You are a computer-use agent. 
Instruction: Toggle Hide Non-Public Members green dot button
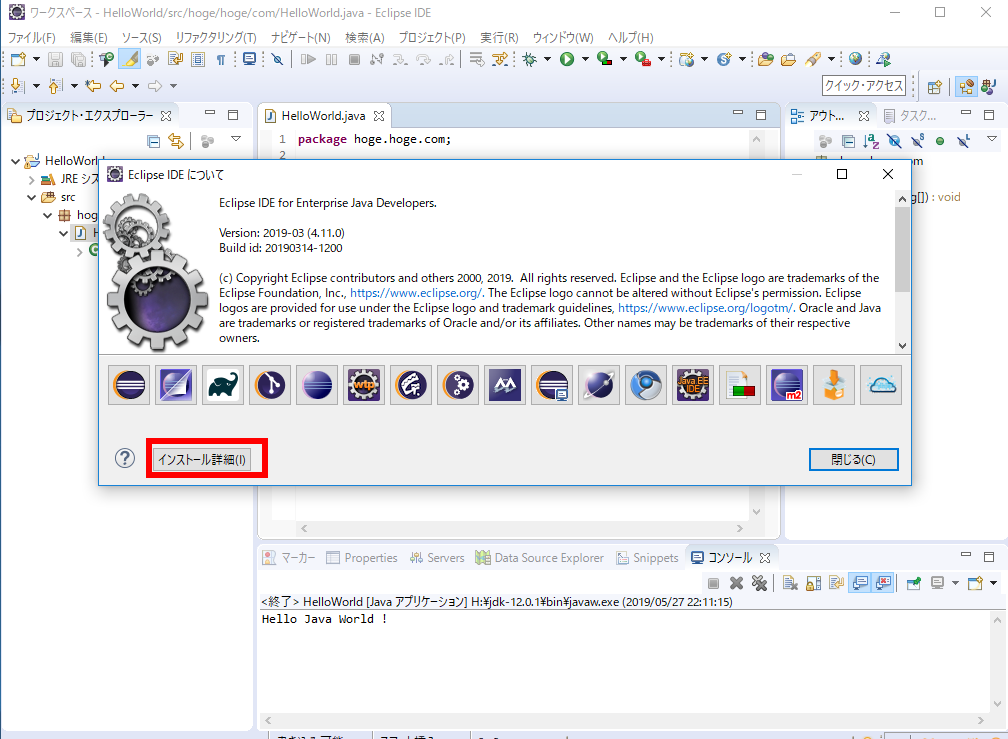pyautogui.click(x=940, y=141)
